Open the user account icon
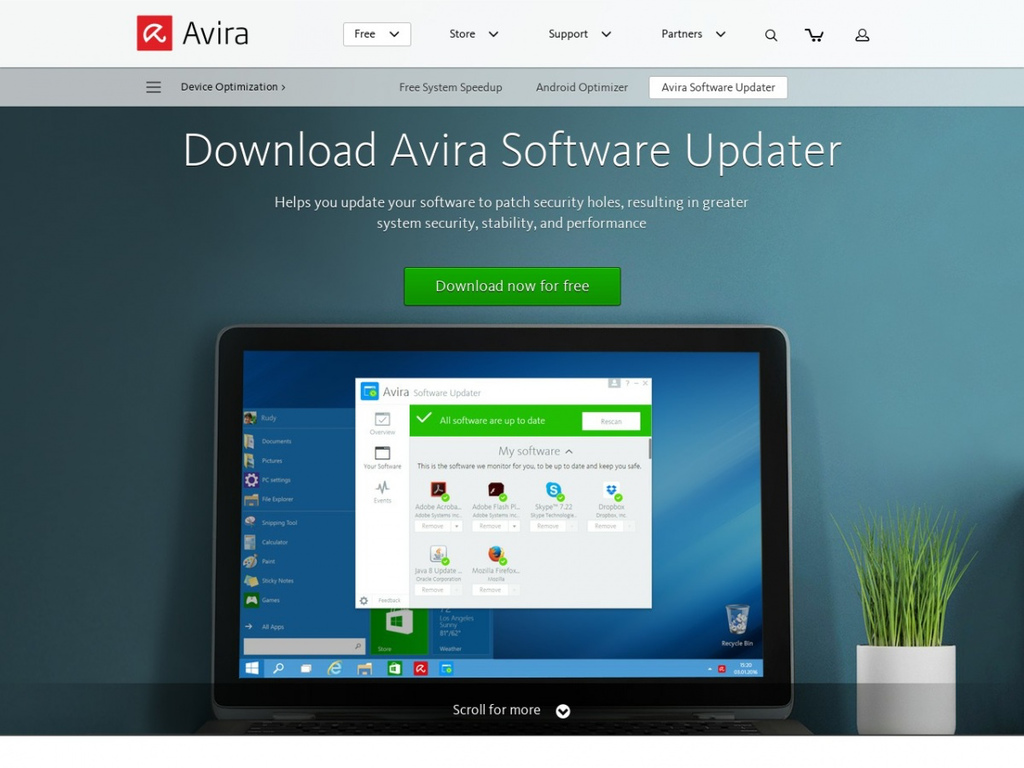Image resolution: width=1024 pixels, height=768 pixels. pos(862,35)
